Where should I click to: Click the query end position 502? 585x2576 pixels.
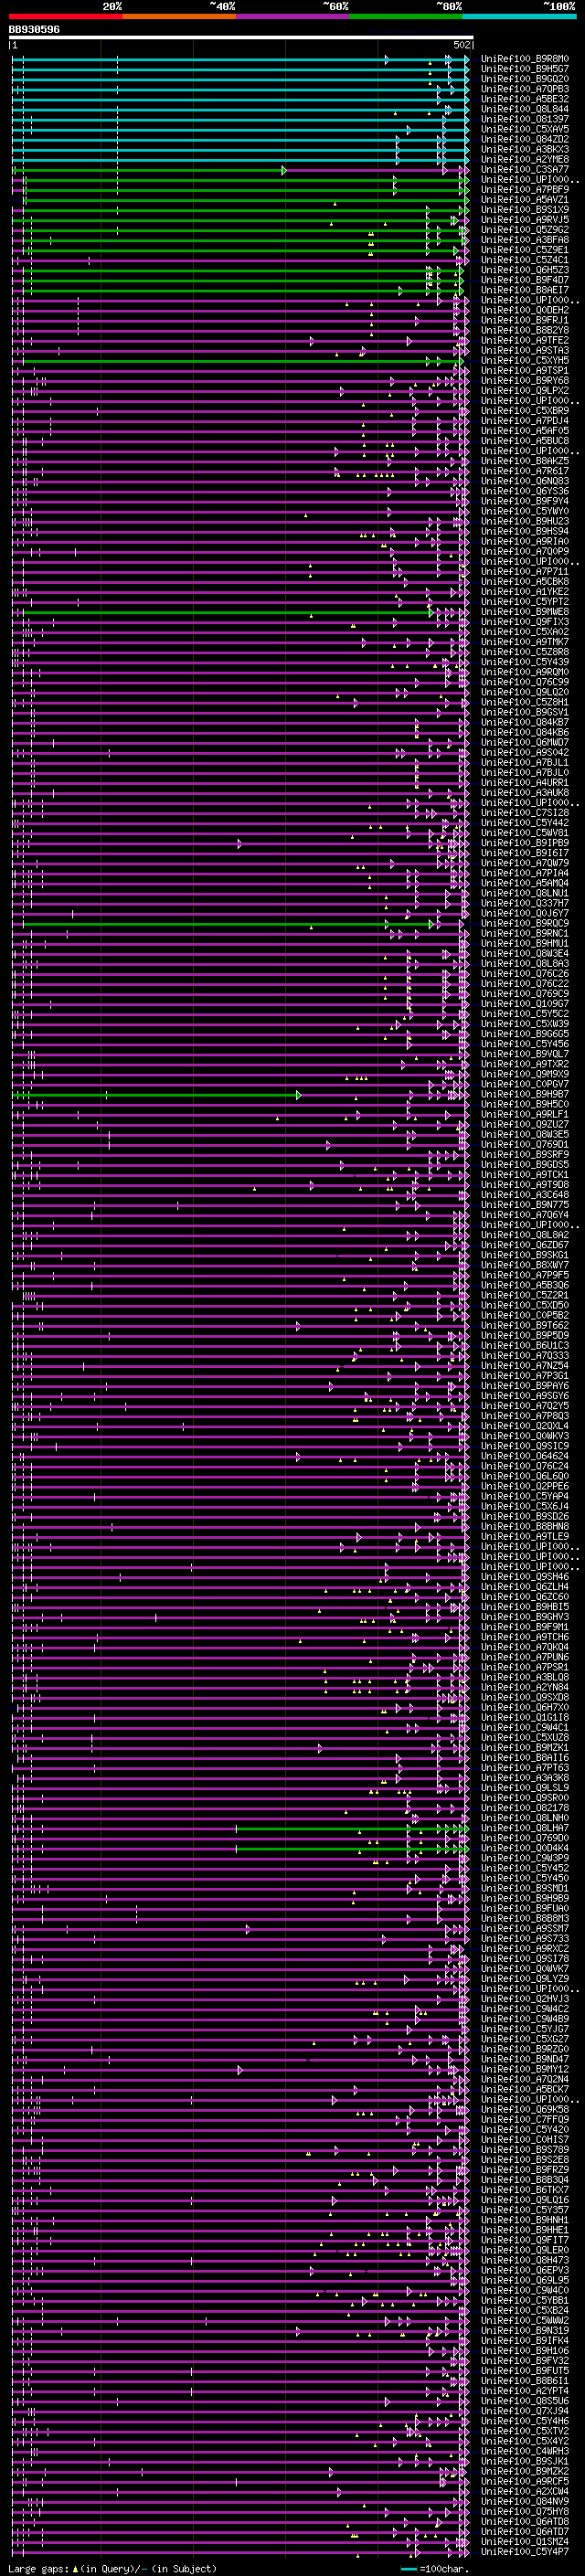click(x=461, y=45)
